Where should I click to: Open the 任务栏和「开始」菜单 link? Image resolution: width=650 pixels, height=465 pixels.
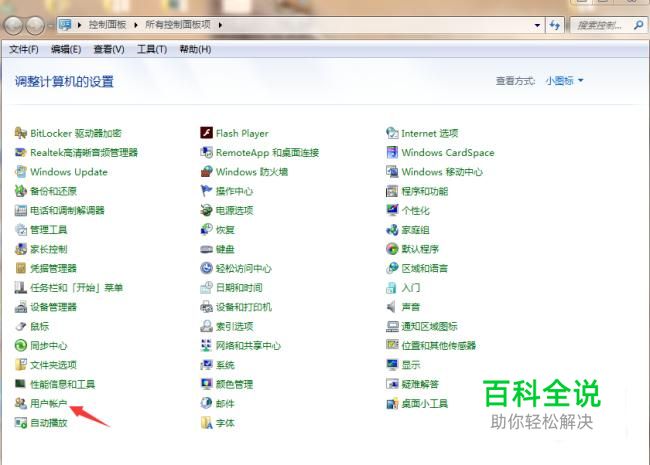[x=77, y=288]
